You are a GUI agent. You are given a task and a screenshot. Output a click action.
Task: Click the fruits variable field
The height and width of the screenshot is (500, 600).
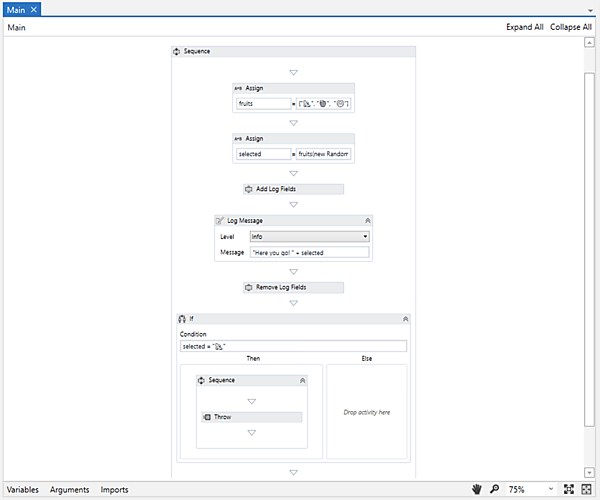click(x=263, y=104)
